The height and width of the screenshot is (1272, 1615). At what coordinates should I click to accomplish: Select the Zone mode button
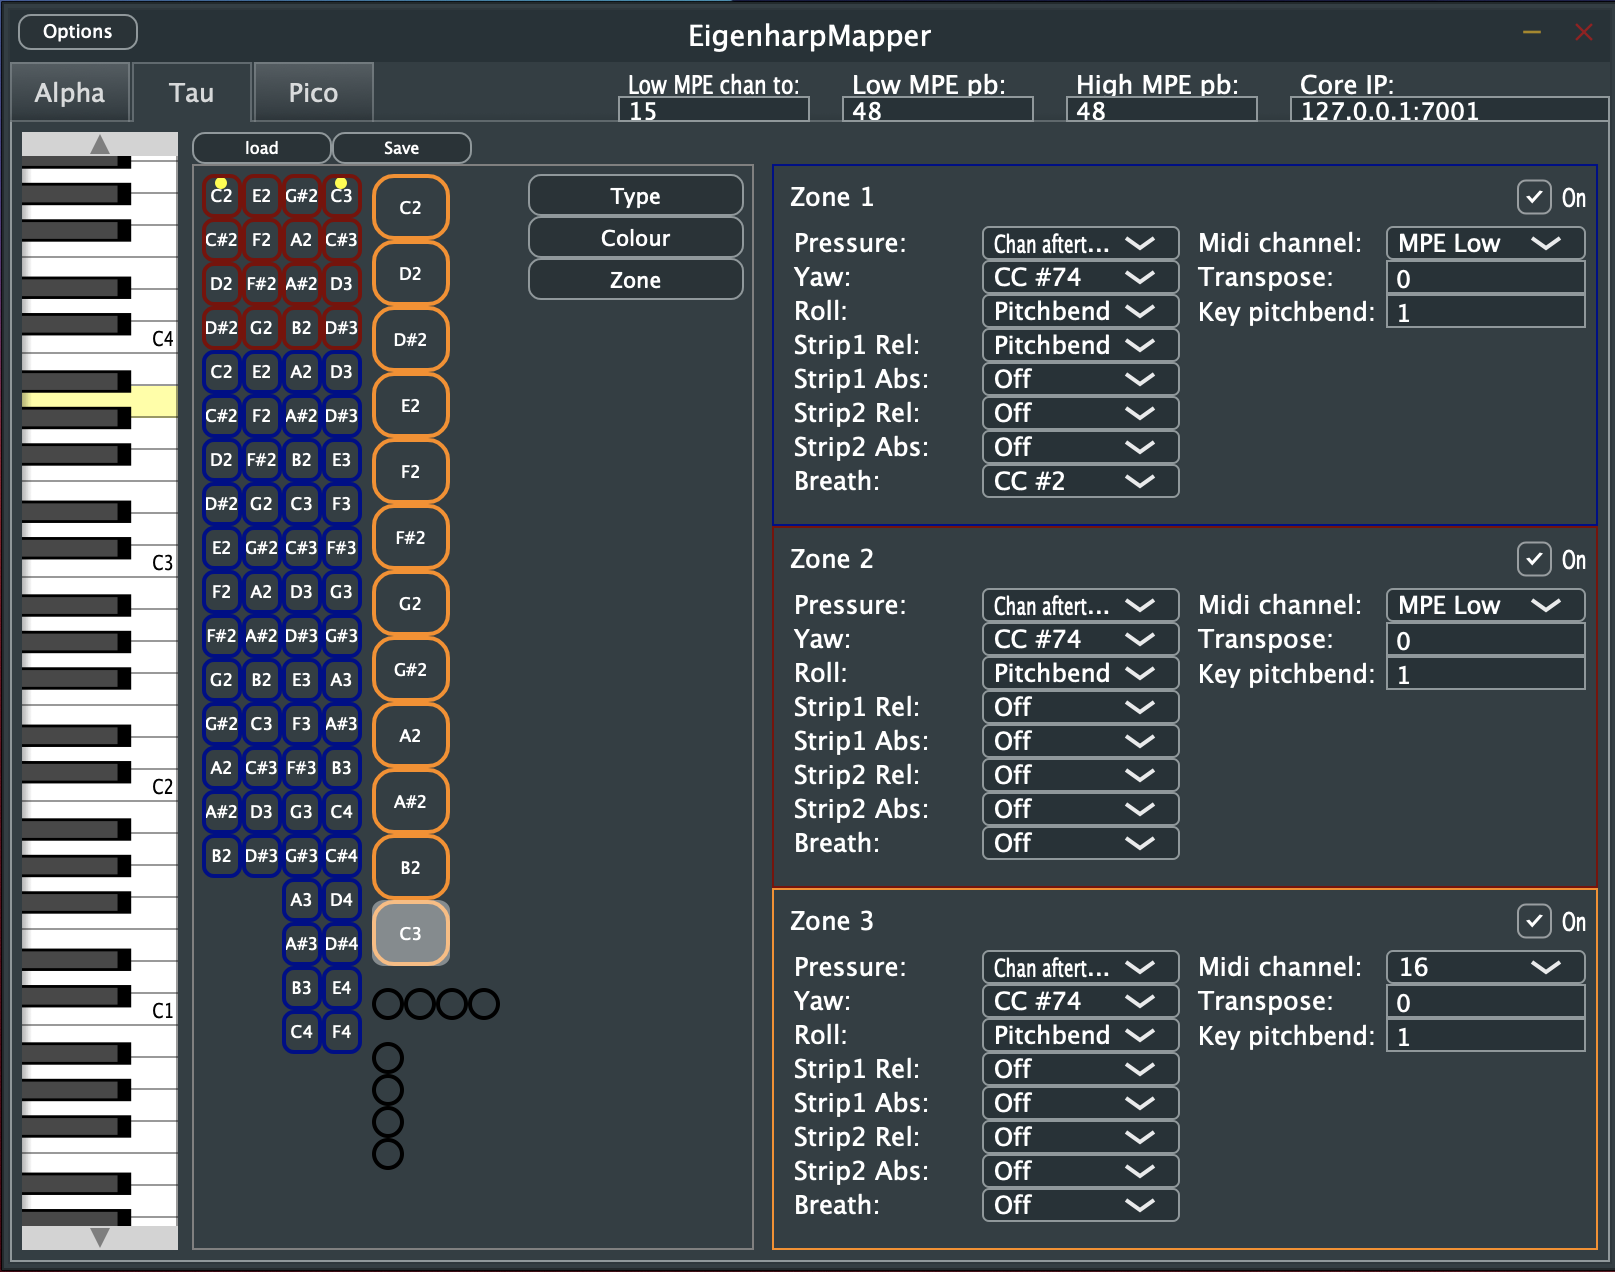click(636, 280)
